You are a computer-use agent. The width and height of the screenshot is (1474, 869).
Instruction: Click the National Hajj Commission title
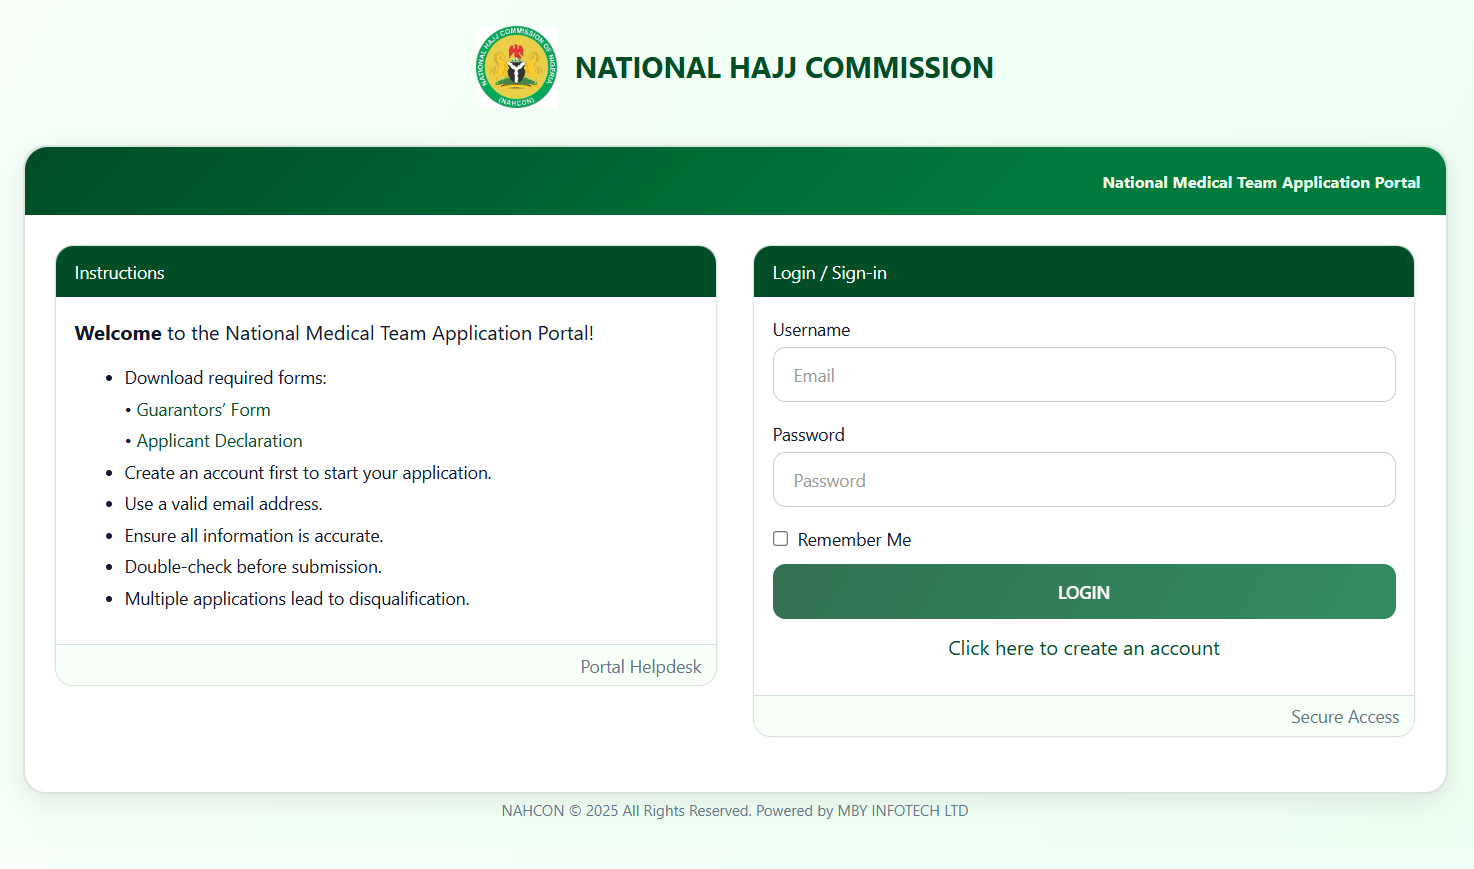tap(784, 68)
